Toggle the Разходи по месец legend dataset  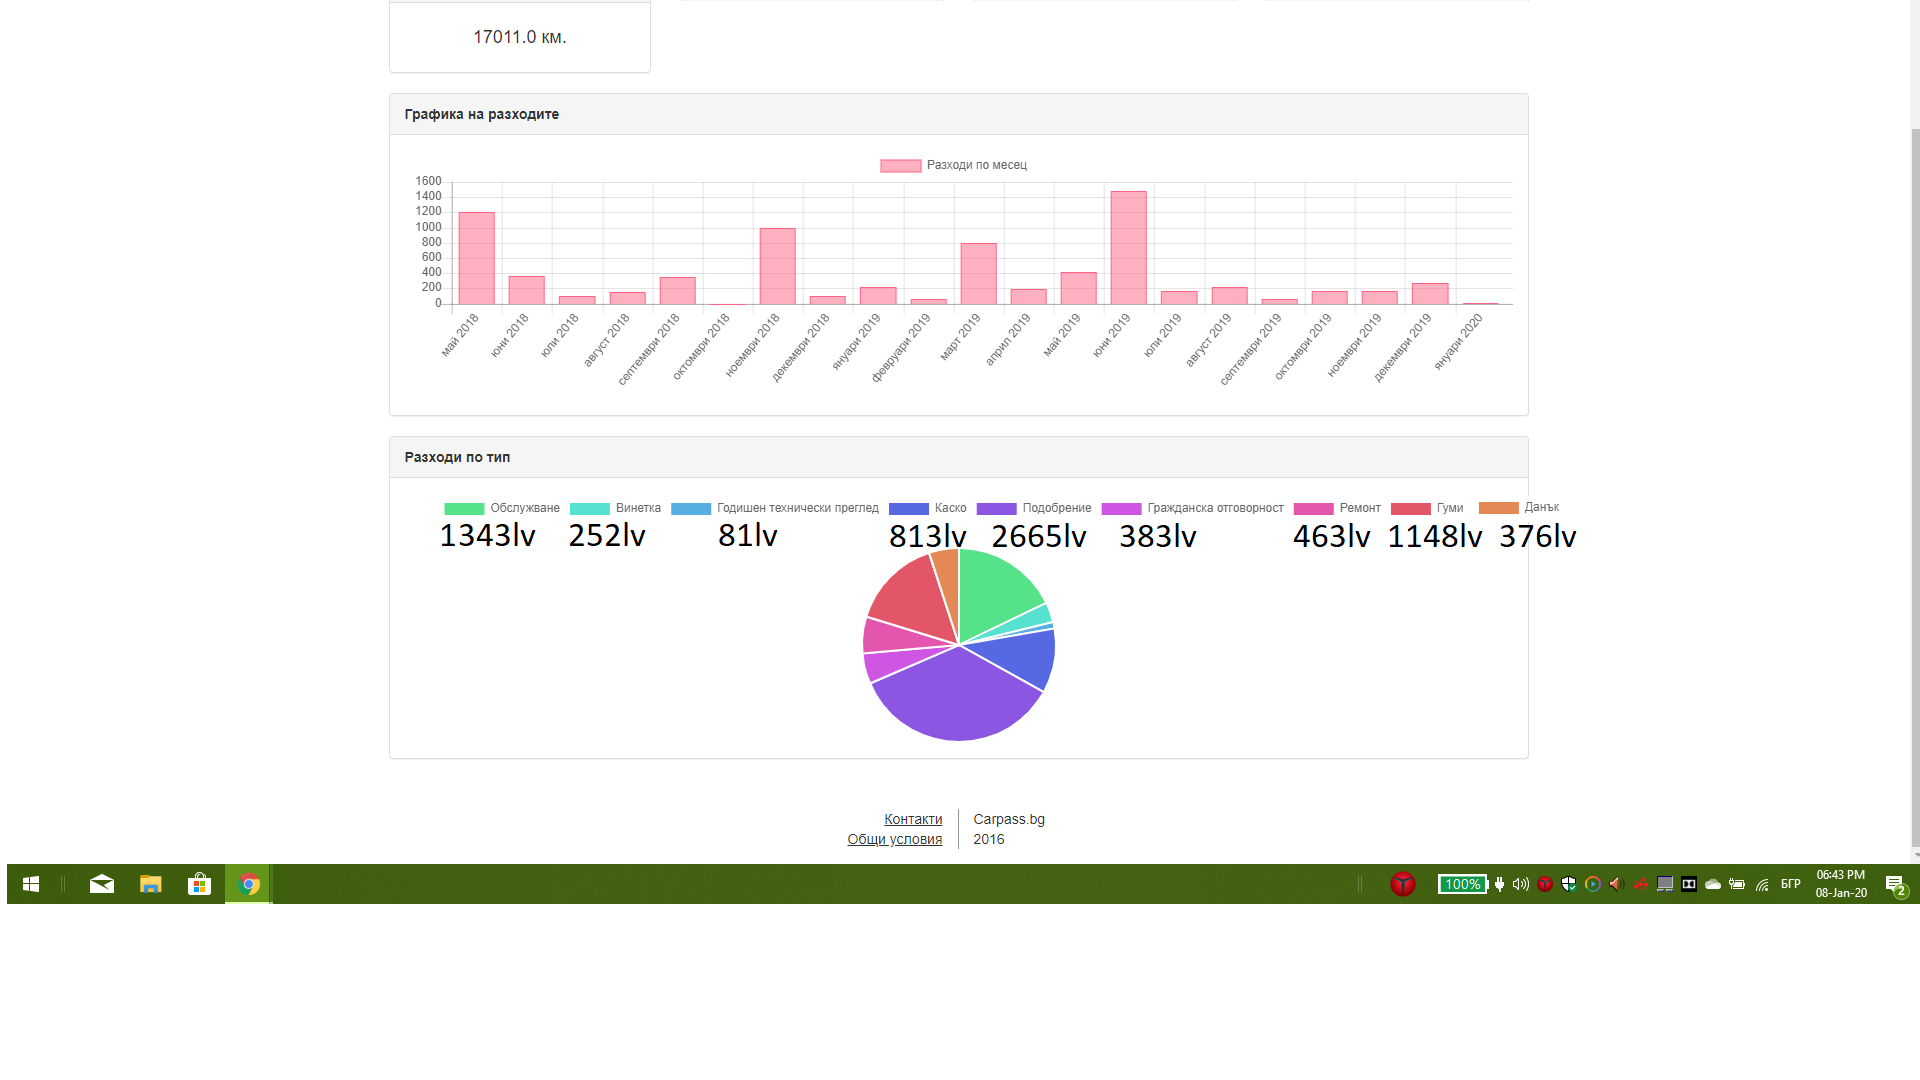954,165
